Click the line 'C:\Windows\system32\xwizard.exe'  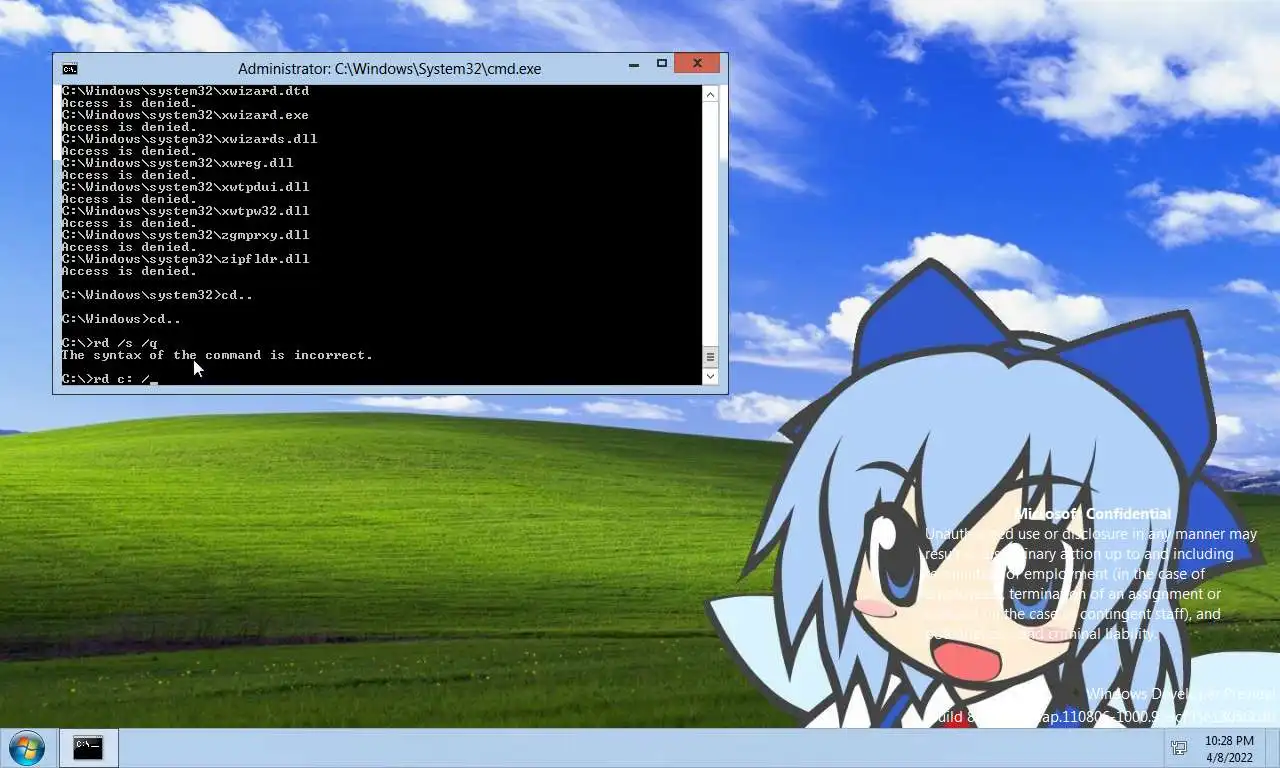coord(185,115)
